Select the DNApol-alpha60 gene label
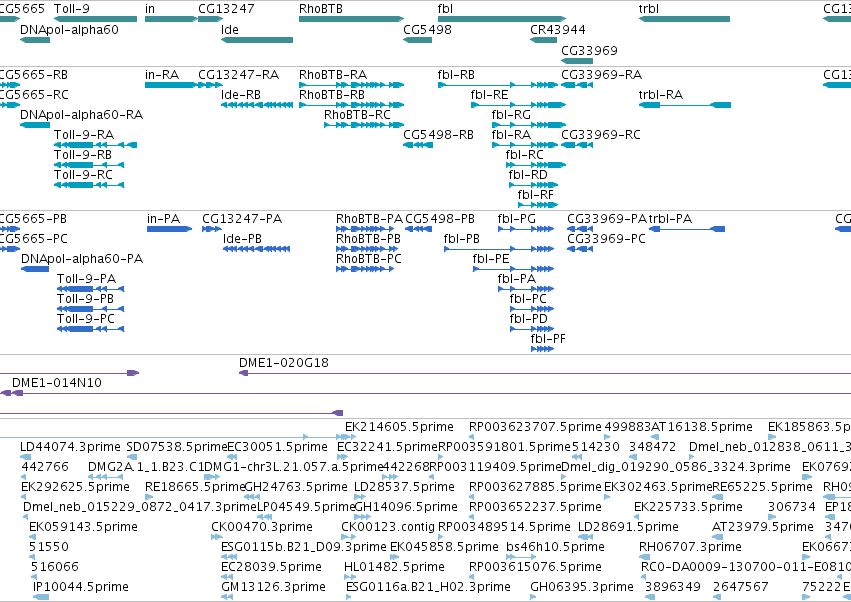 pos(69,30)
